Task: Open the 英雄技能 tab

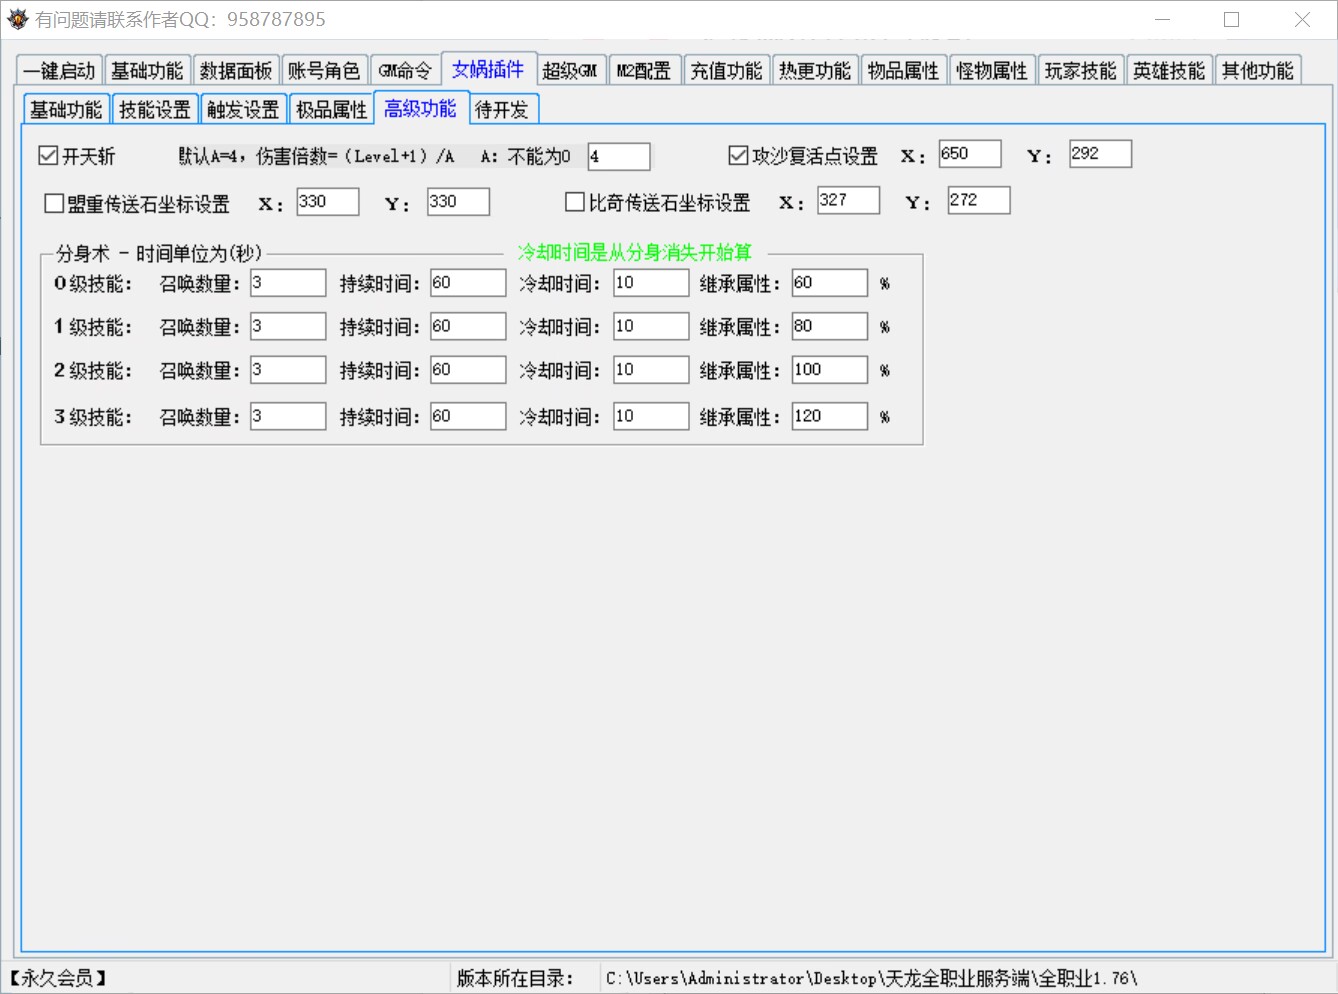Action: [1169, 70]
